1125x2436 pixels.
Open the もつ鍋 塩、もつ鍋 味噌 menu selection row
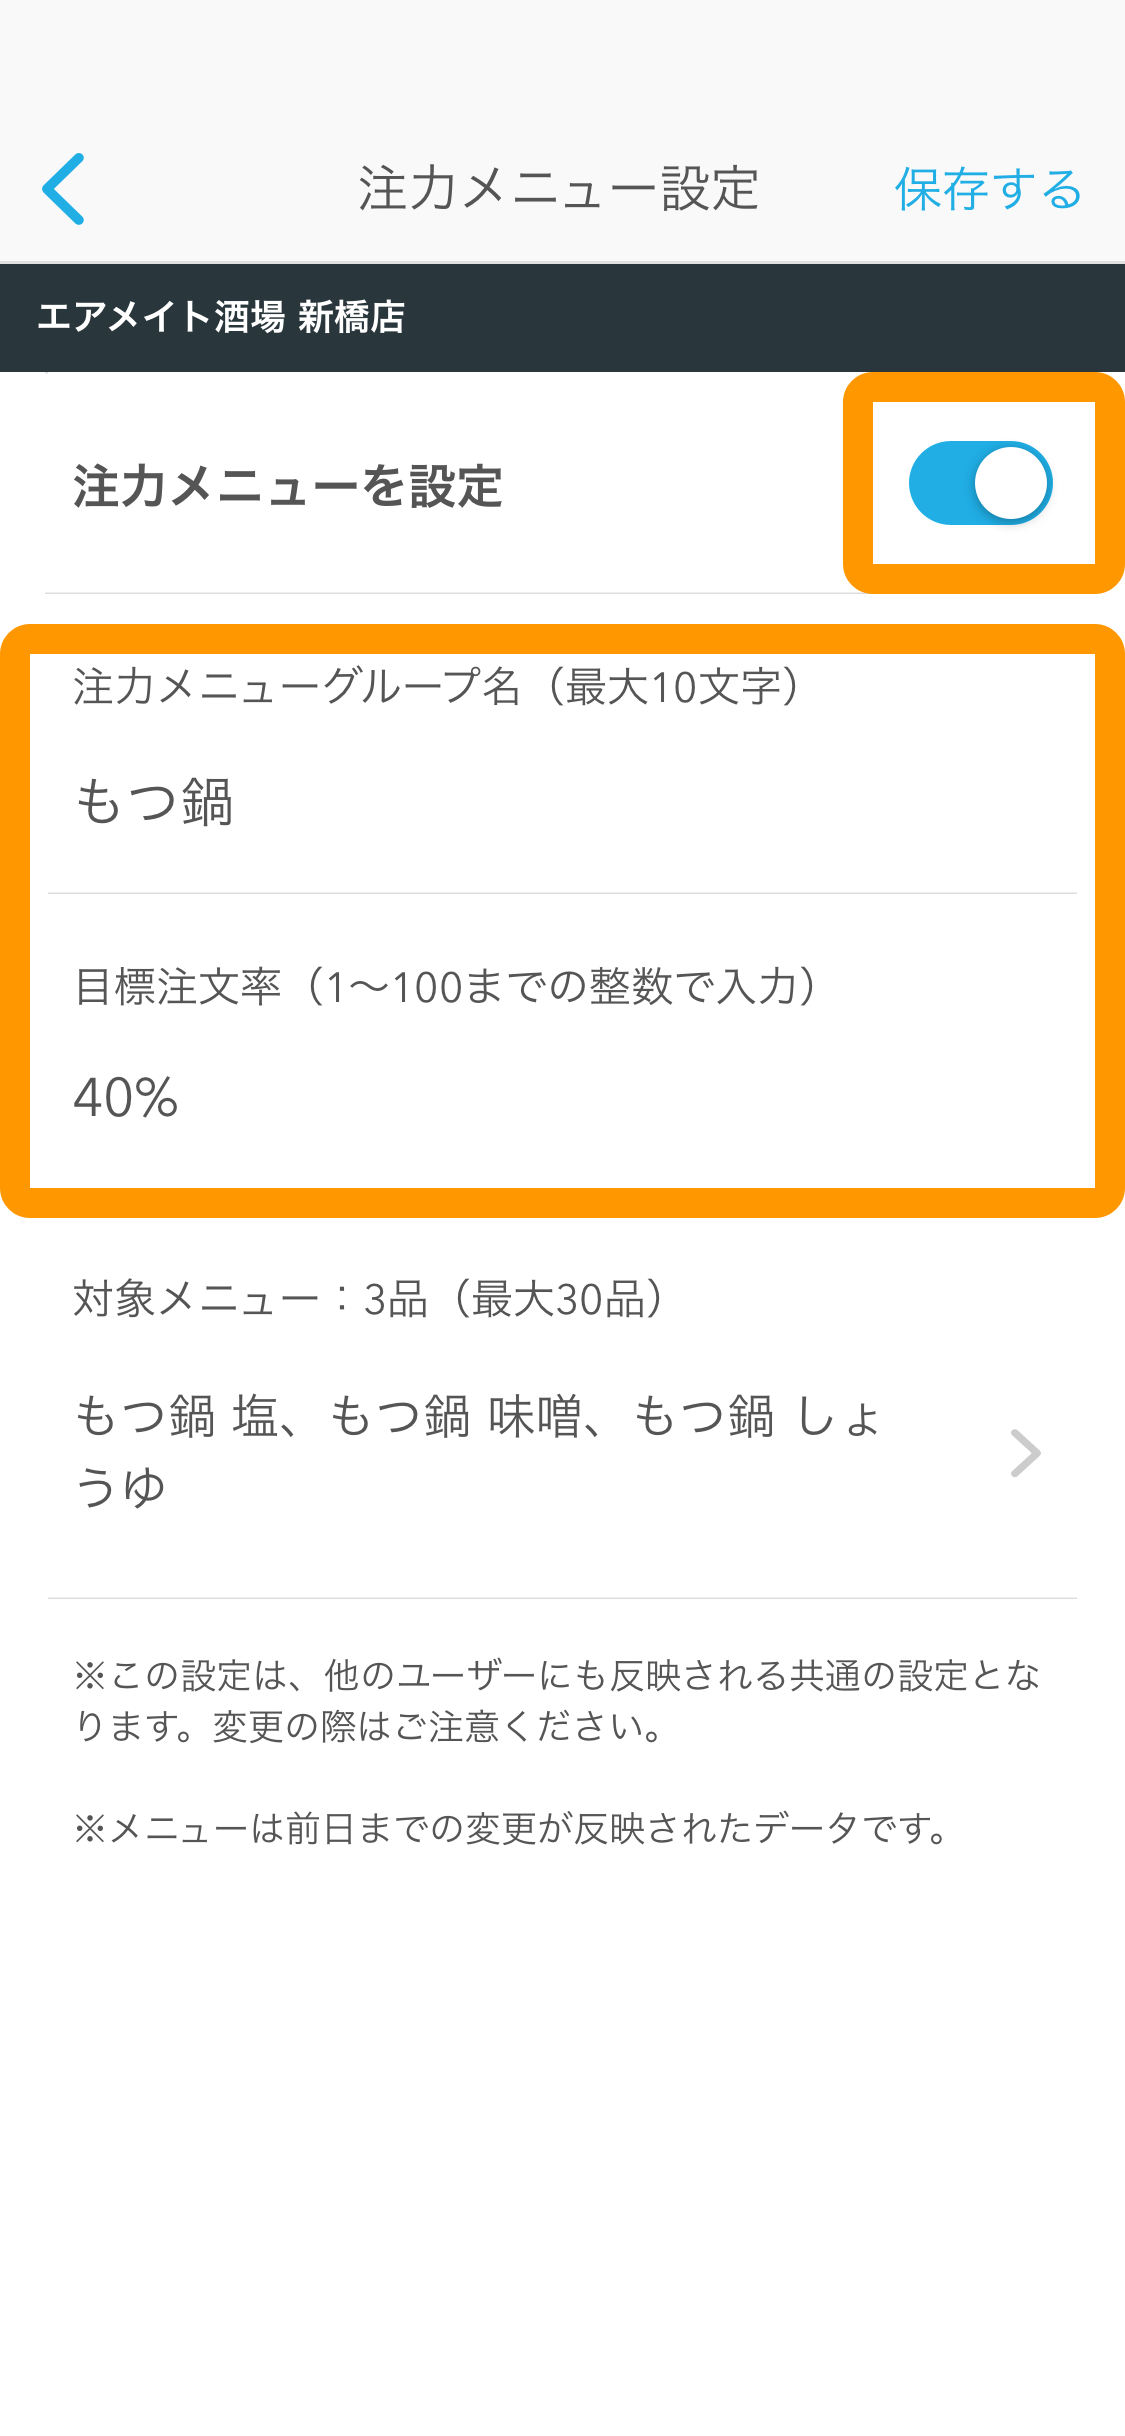click(562, 1452)
